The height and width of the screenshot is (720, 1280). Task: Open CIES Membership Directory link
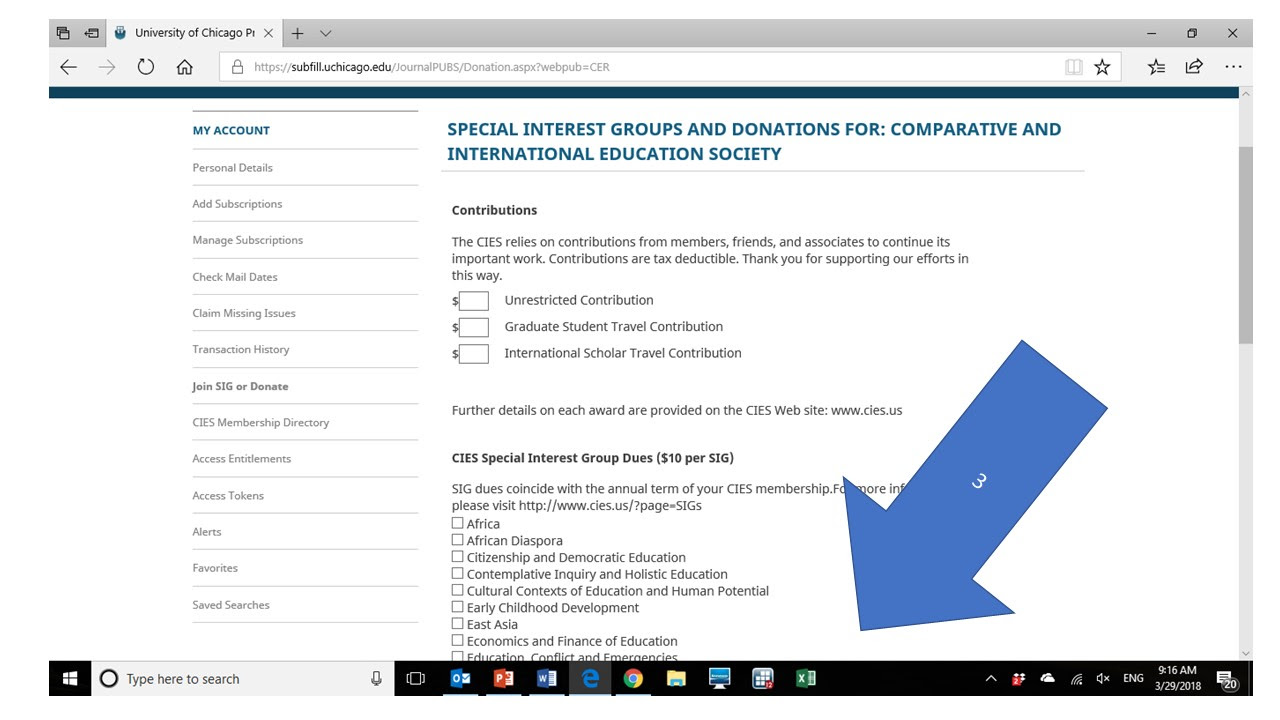pyautogui.click(x=260, y=422)
